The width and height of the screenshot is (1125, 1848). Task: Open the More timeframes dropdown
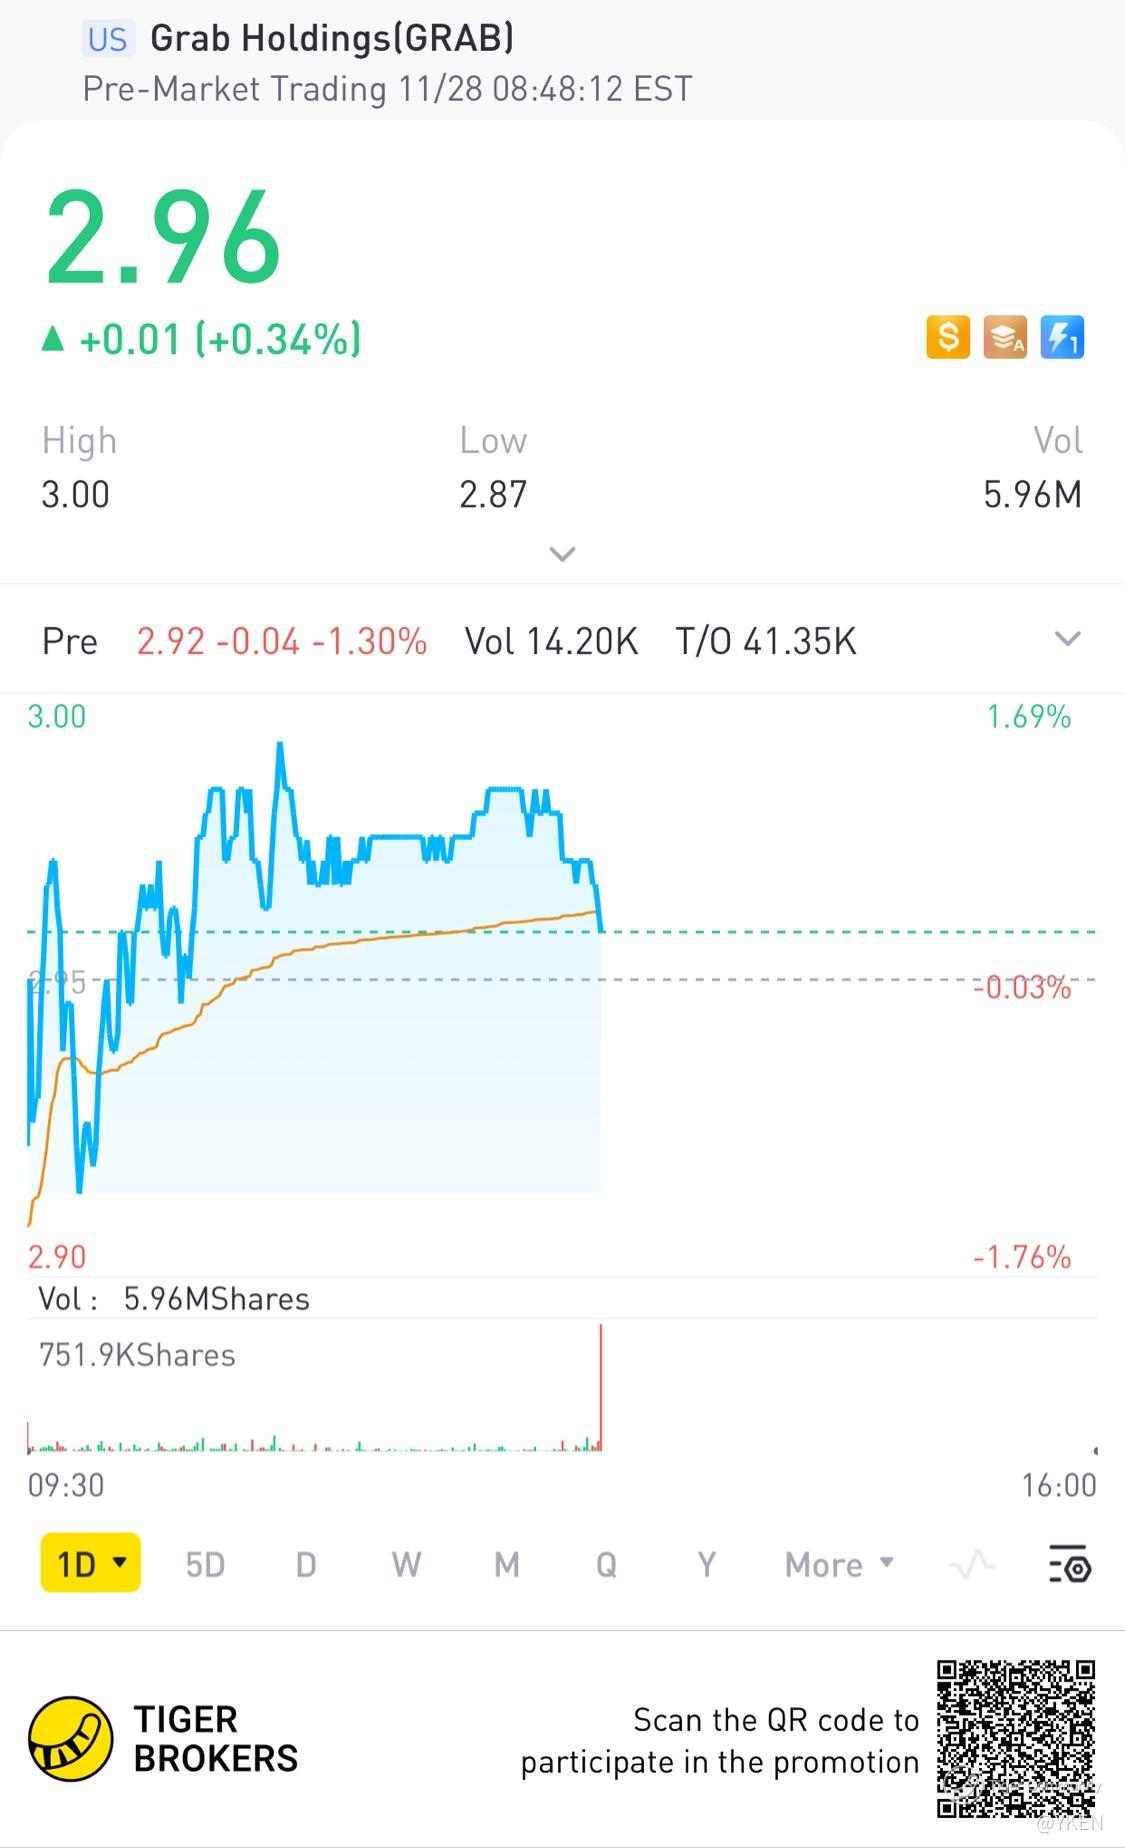click(838, 1564)
